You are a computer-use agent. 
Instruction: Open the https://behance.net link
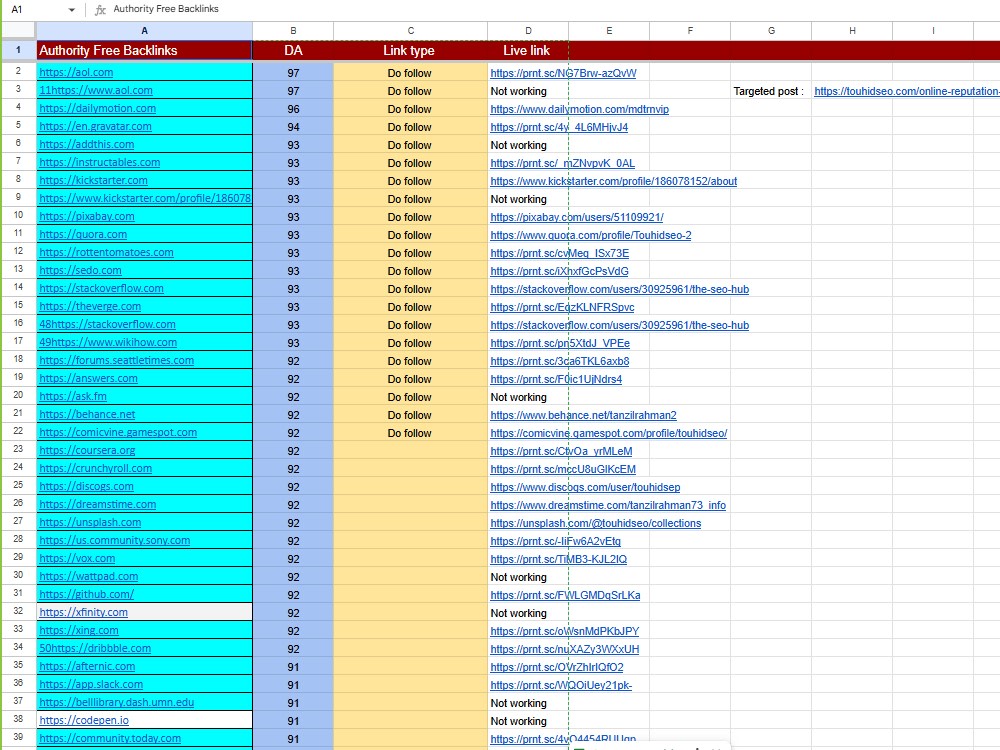(87, 414)
